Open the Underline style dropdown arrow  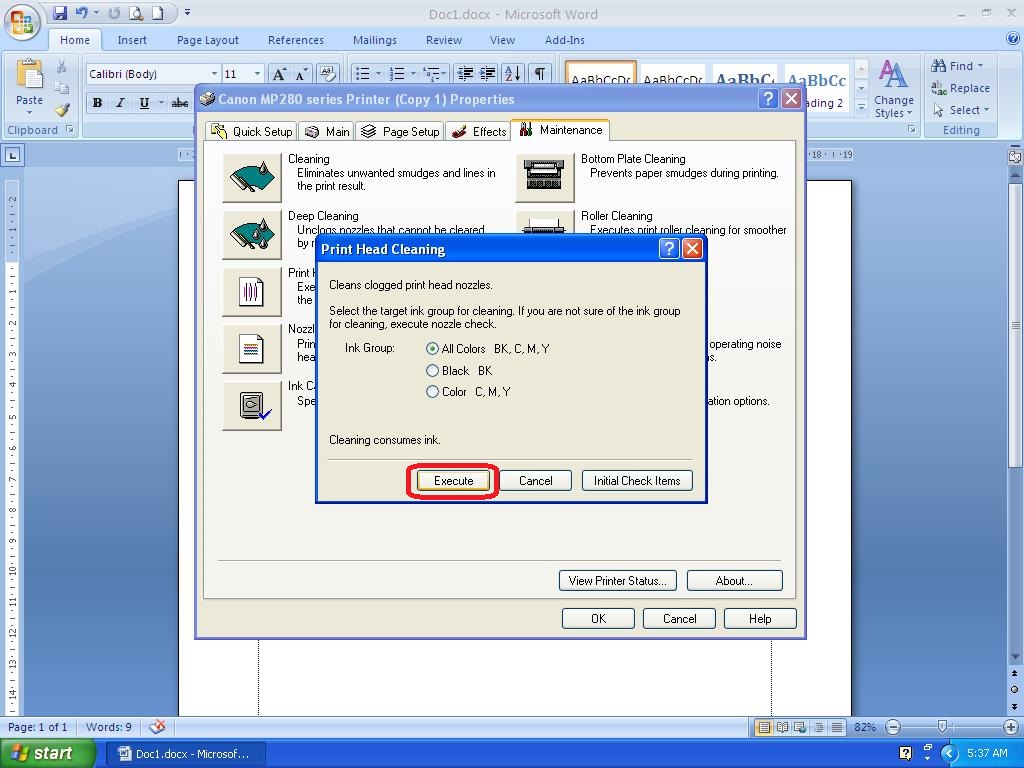[161, 103]
